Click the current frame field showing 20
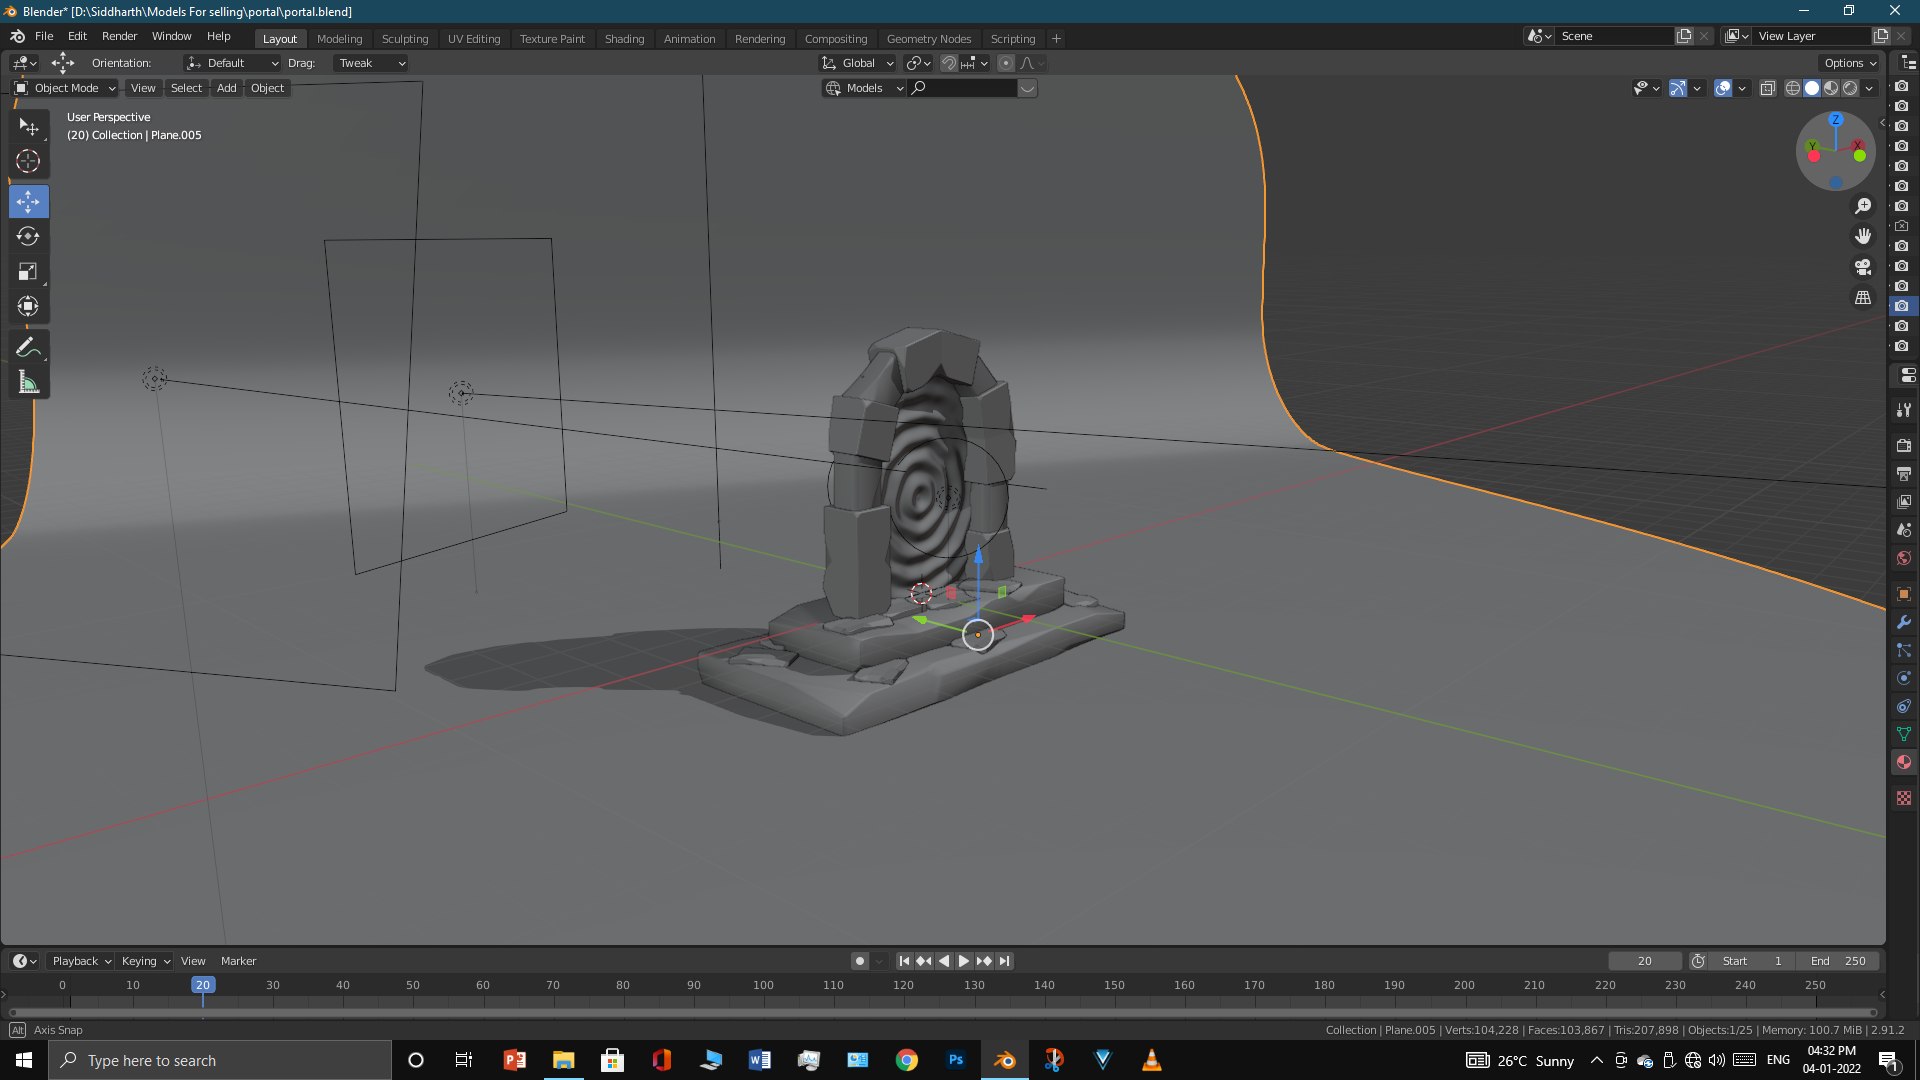Screen dimensions: 1920x1080 click(1645, 961)
